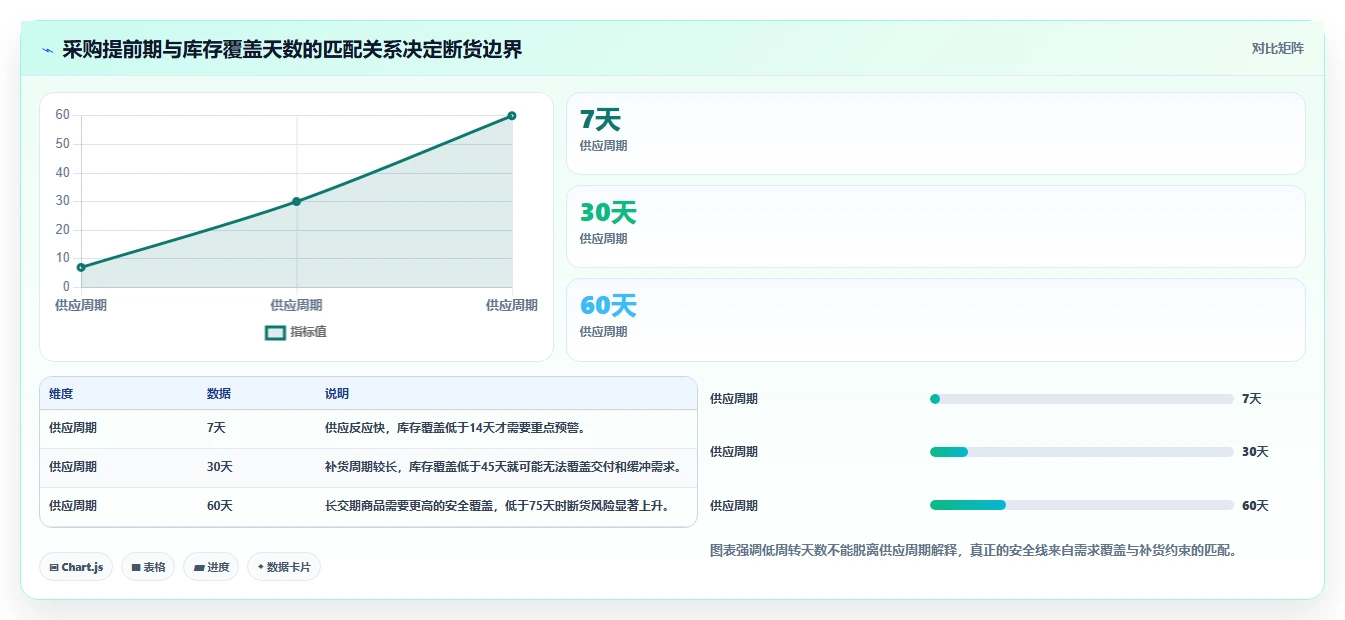Click the 进度 tag chip

coord(211,567)
